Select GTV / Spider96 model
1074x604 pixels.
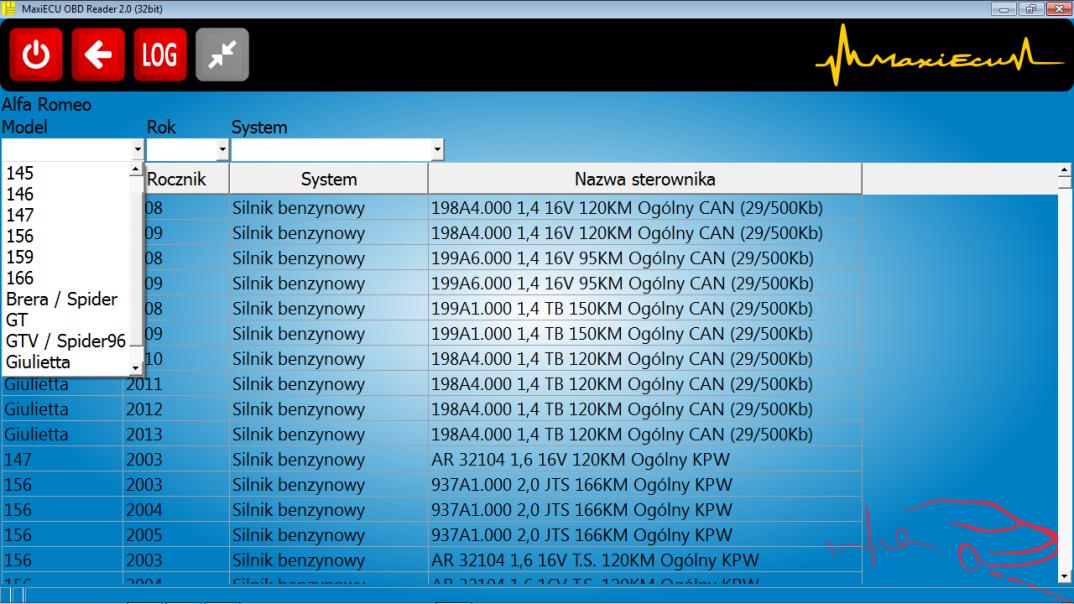coord(66,341)
